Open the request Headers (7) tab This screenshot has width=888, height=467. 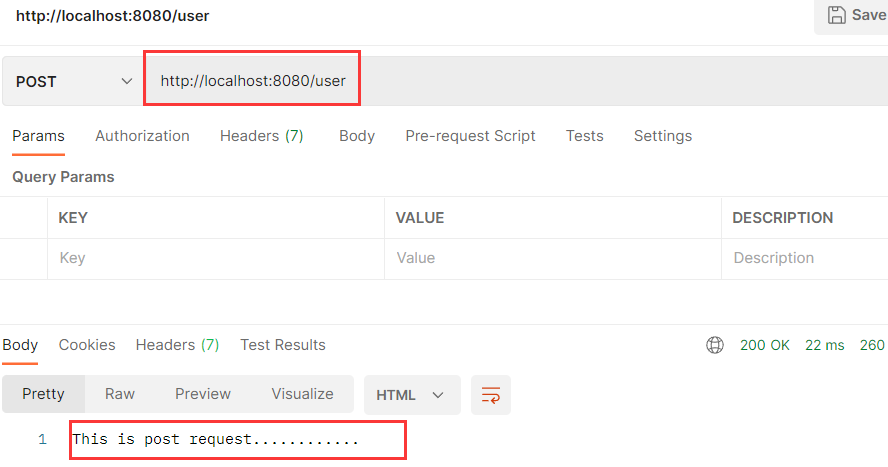[x=261, y=136]
